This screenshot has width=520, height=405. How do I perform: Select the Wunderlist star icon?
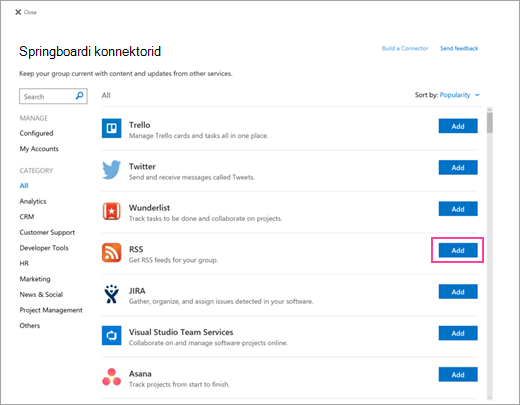coord(111,211)
